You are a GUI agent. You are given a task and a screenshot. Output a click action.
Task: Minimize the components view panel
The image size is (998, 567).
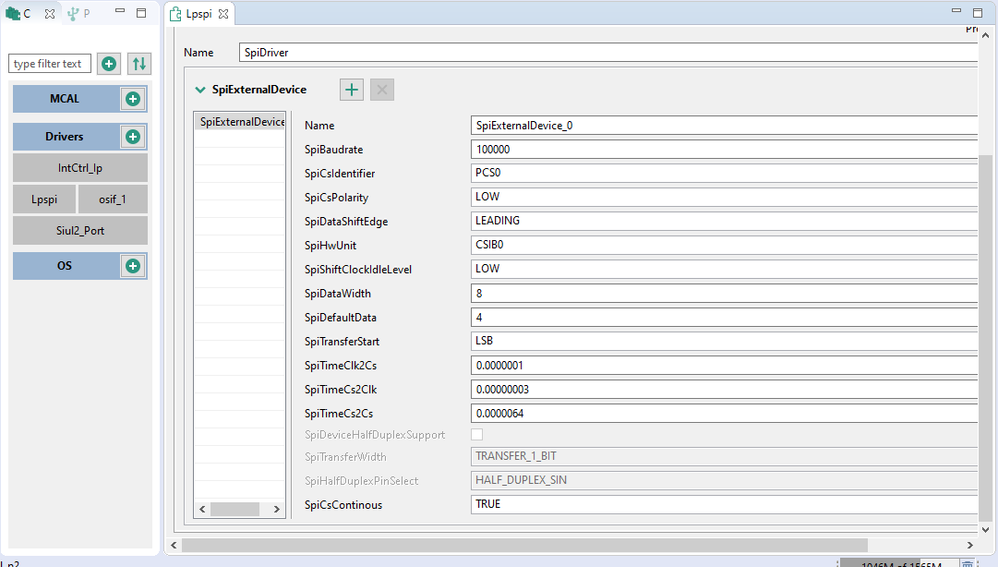[120, 11]
